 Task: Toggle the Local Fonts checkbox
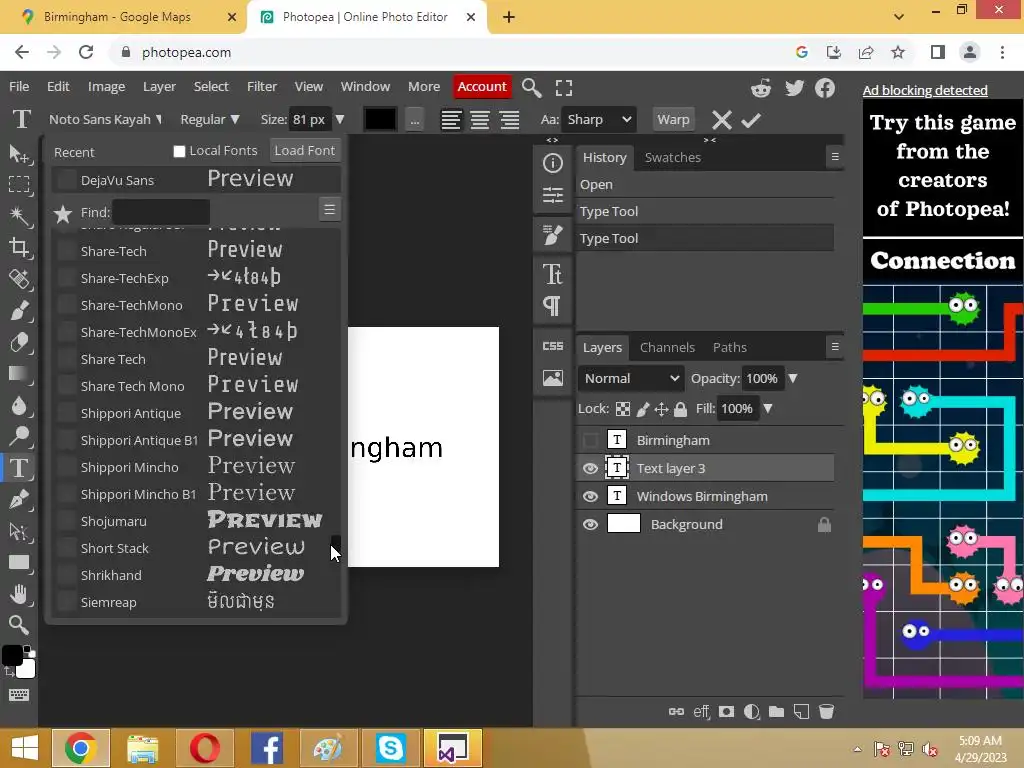pyautogui.click(x=180, y=152)
